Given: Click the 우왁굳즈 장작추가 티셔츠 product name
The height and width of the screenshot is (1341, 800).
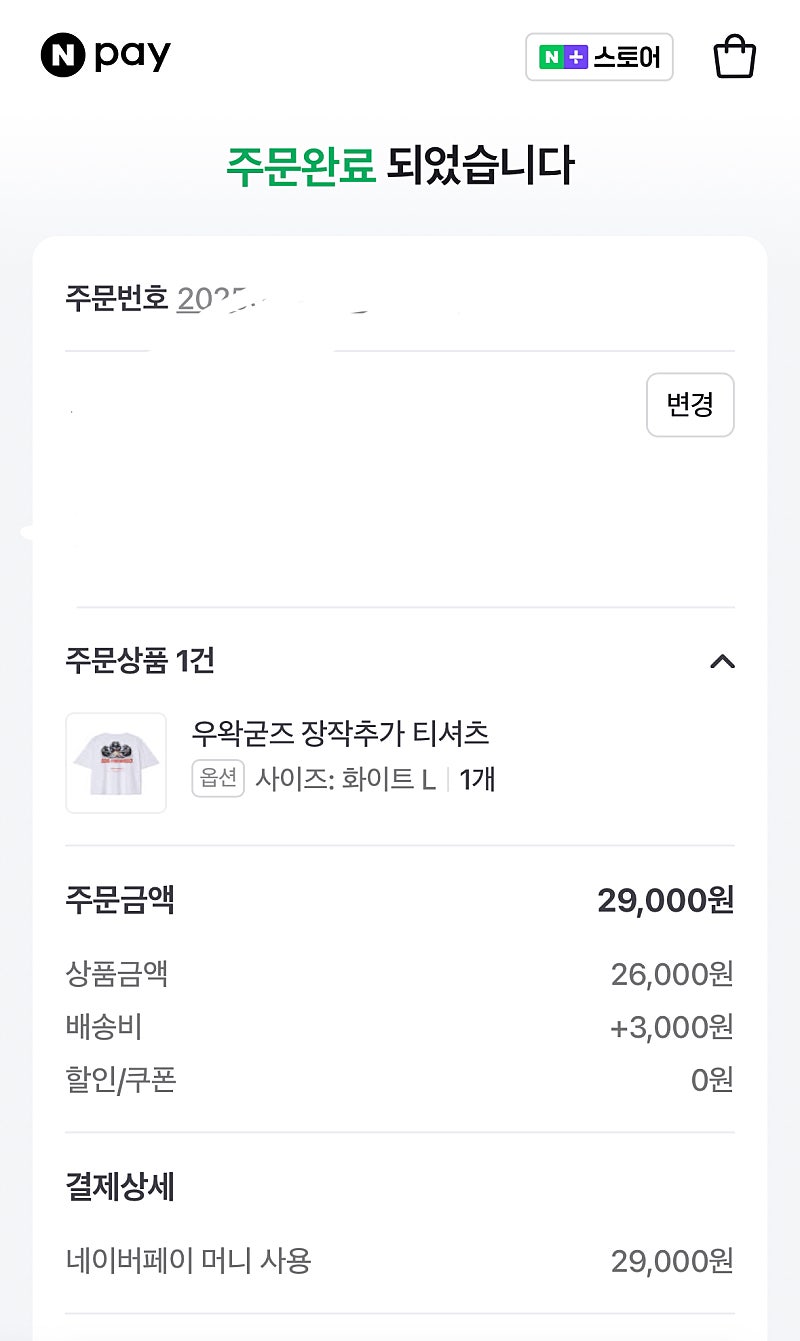Looking at the screenshot, I should pyautogui.click(x=340, y=734).
